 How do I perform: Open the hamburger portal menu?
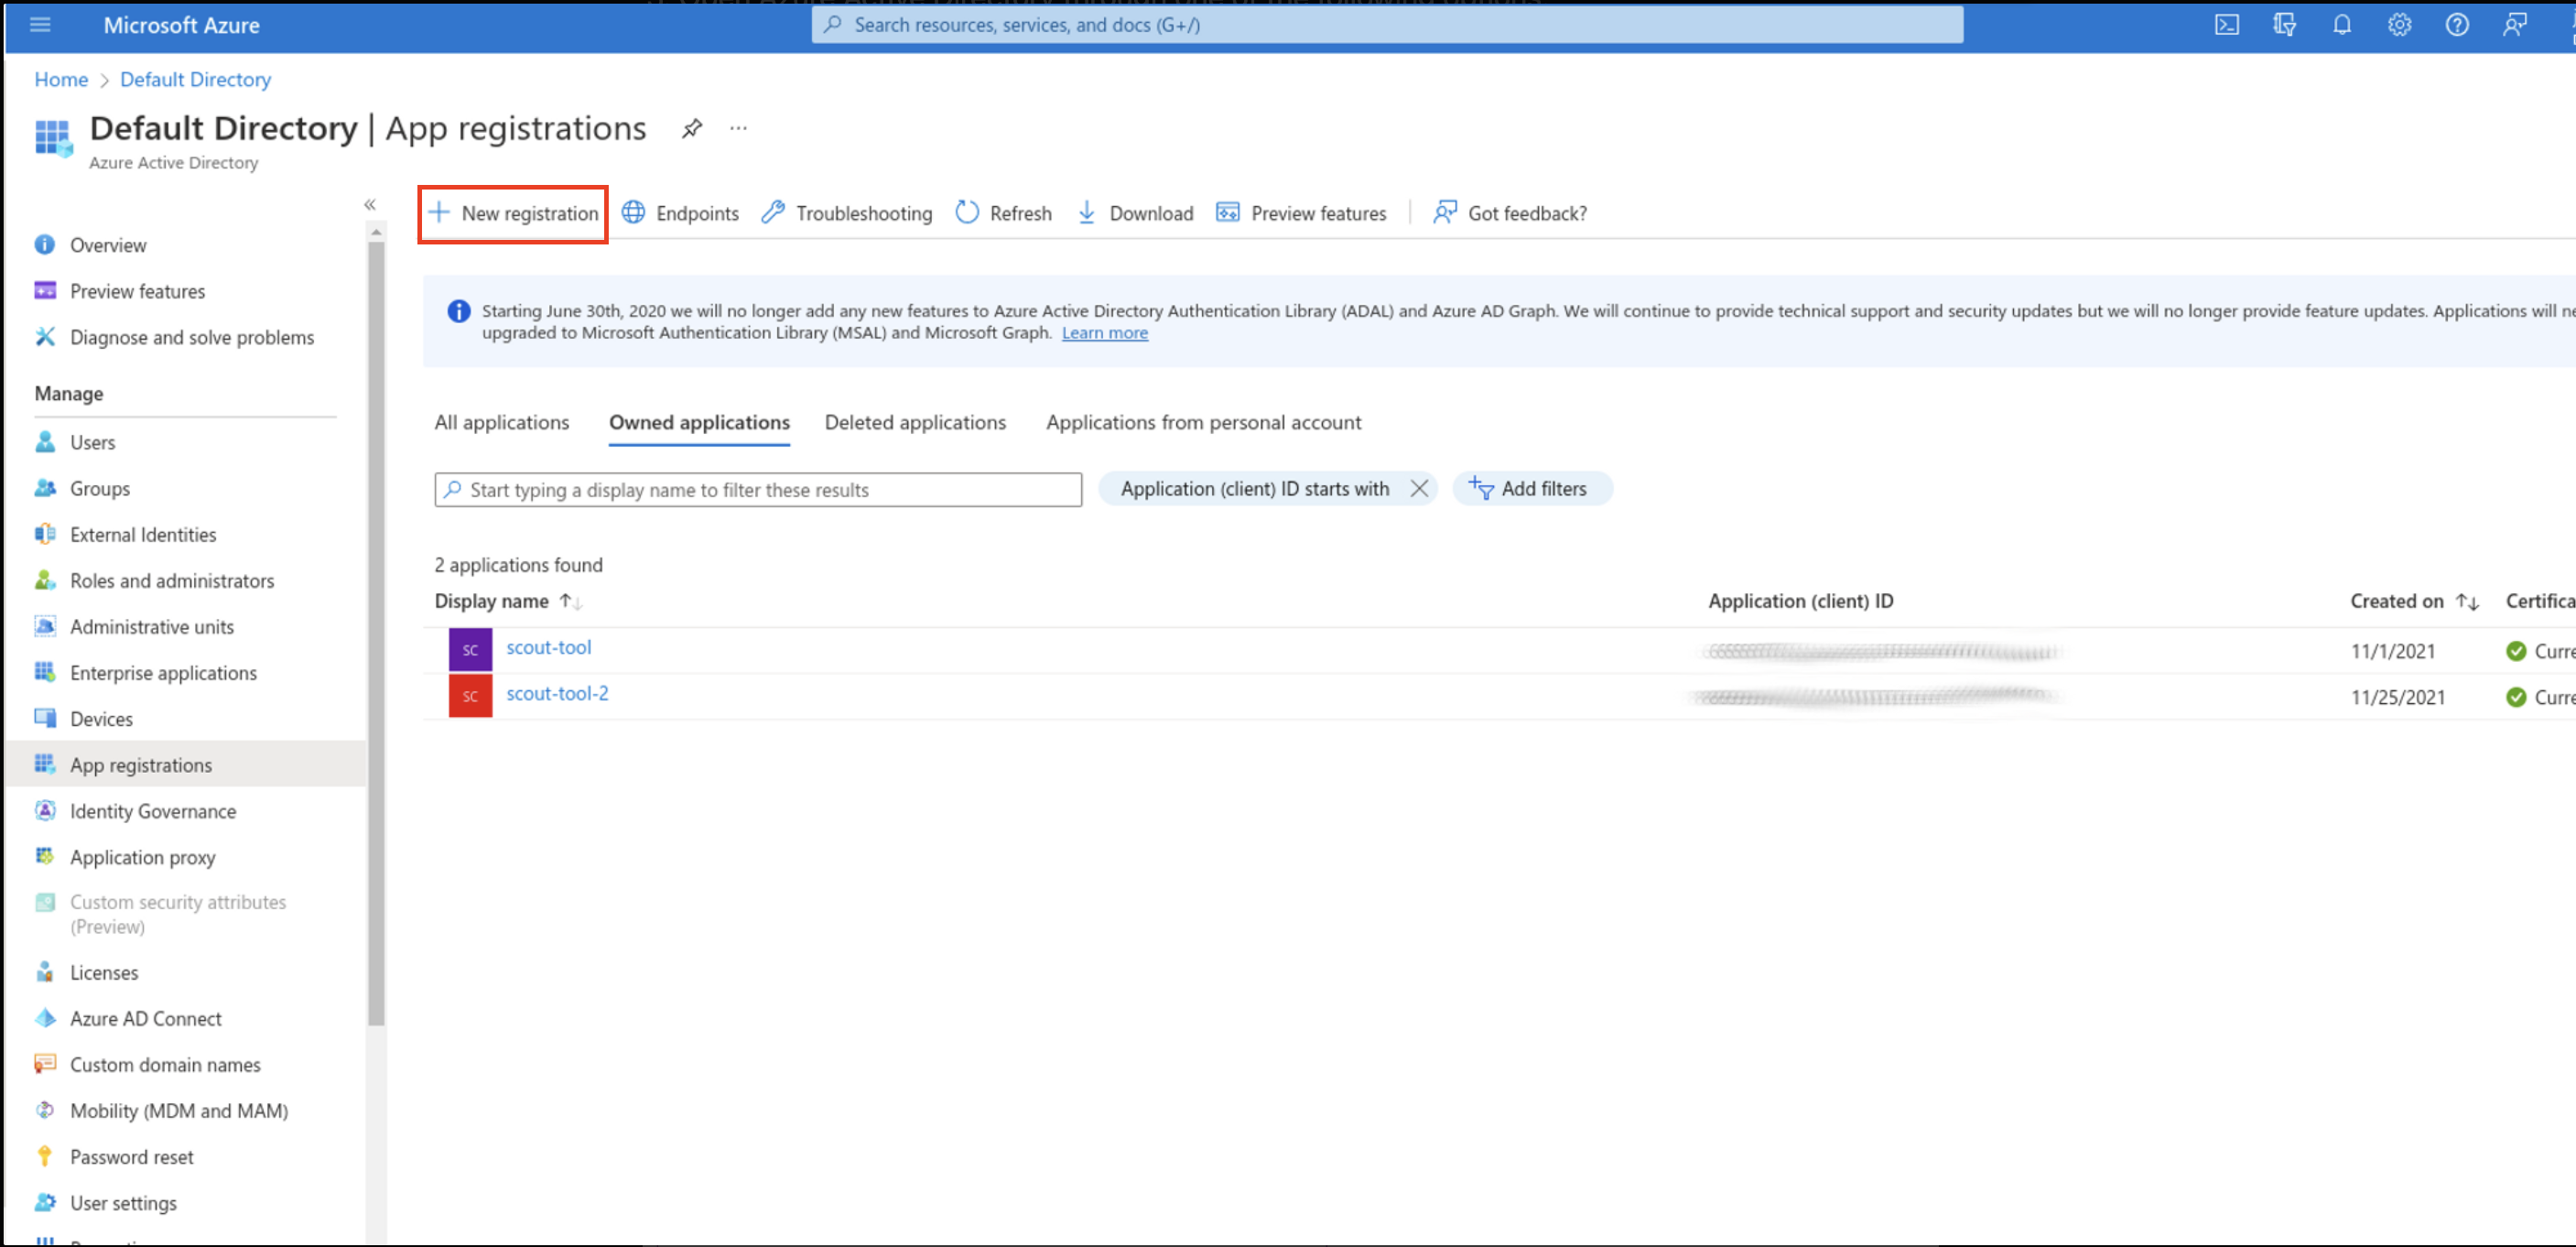pyautogui.click(x=40, y=25)
